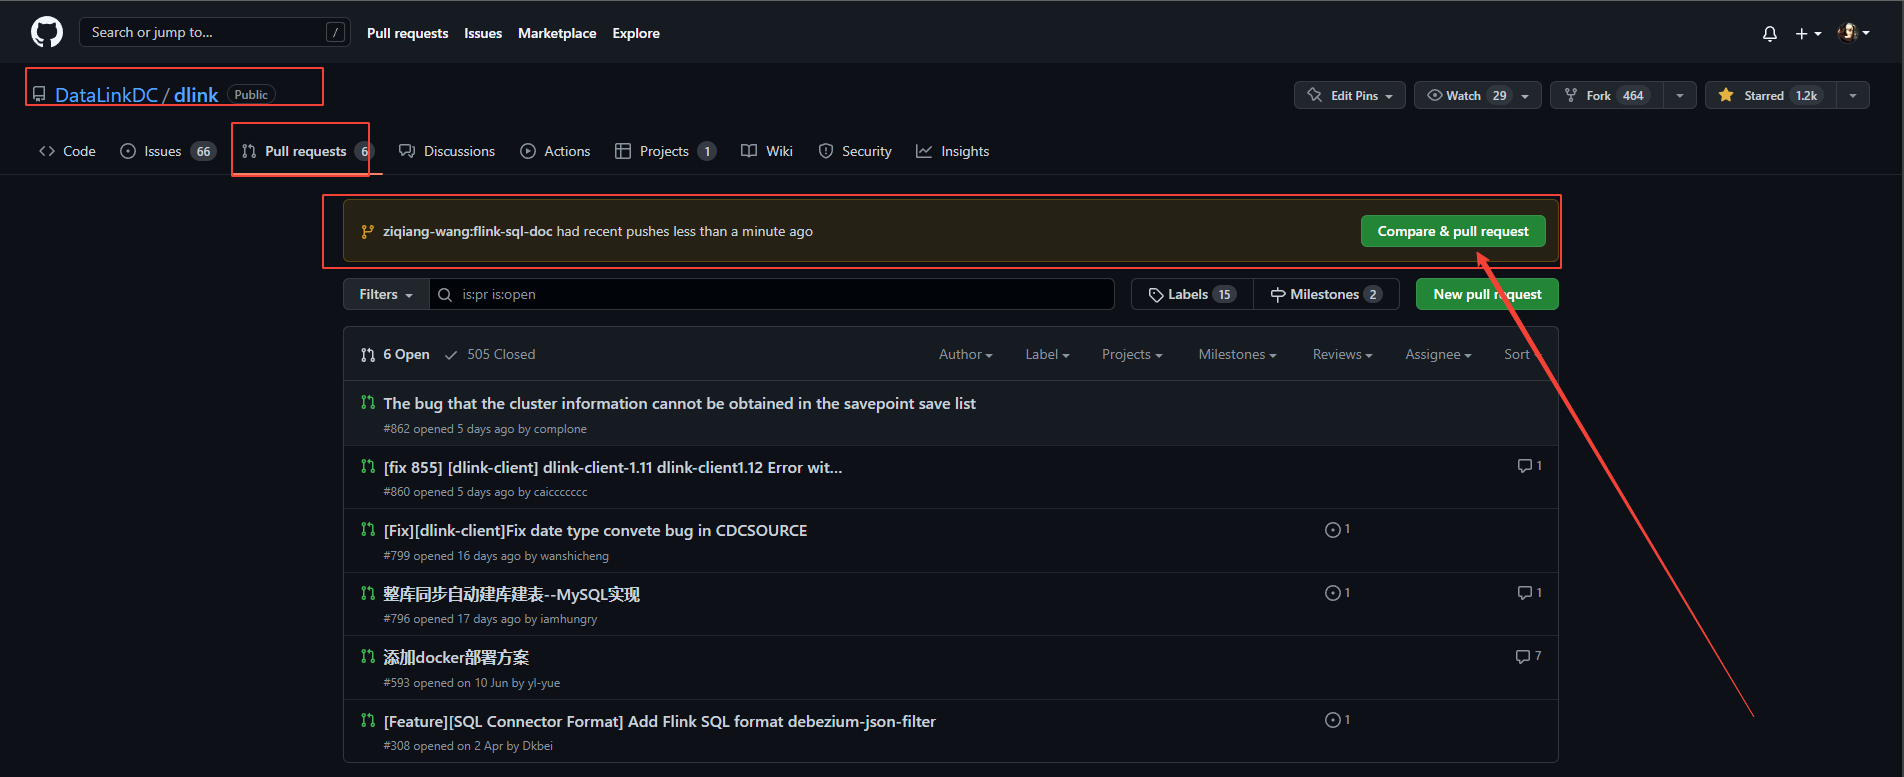
Task: Open the plus create-new menu
Action: click(x=1808, y=33)
